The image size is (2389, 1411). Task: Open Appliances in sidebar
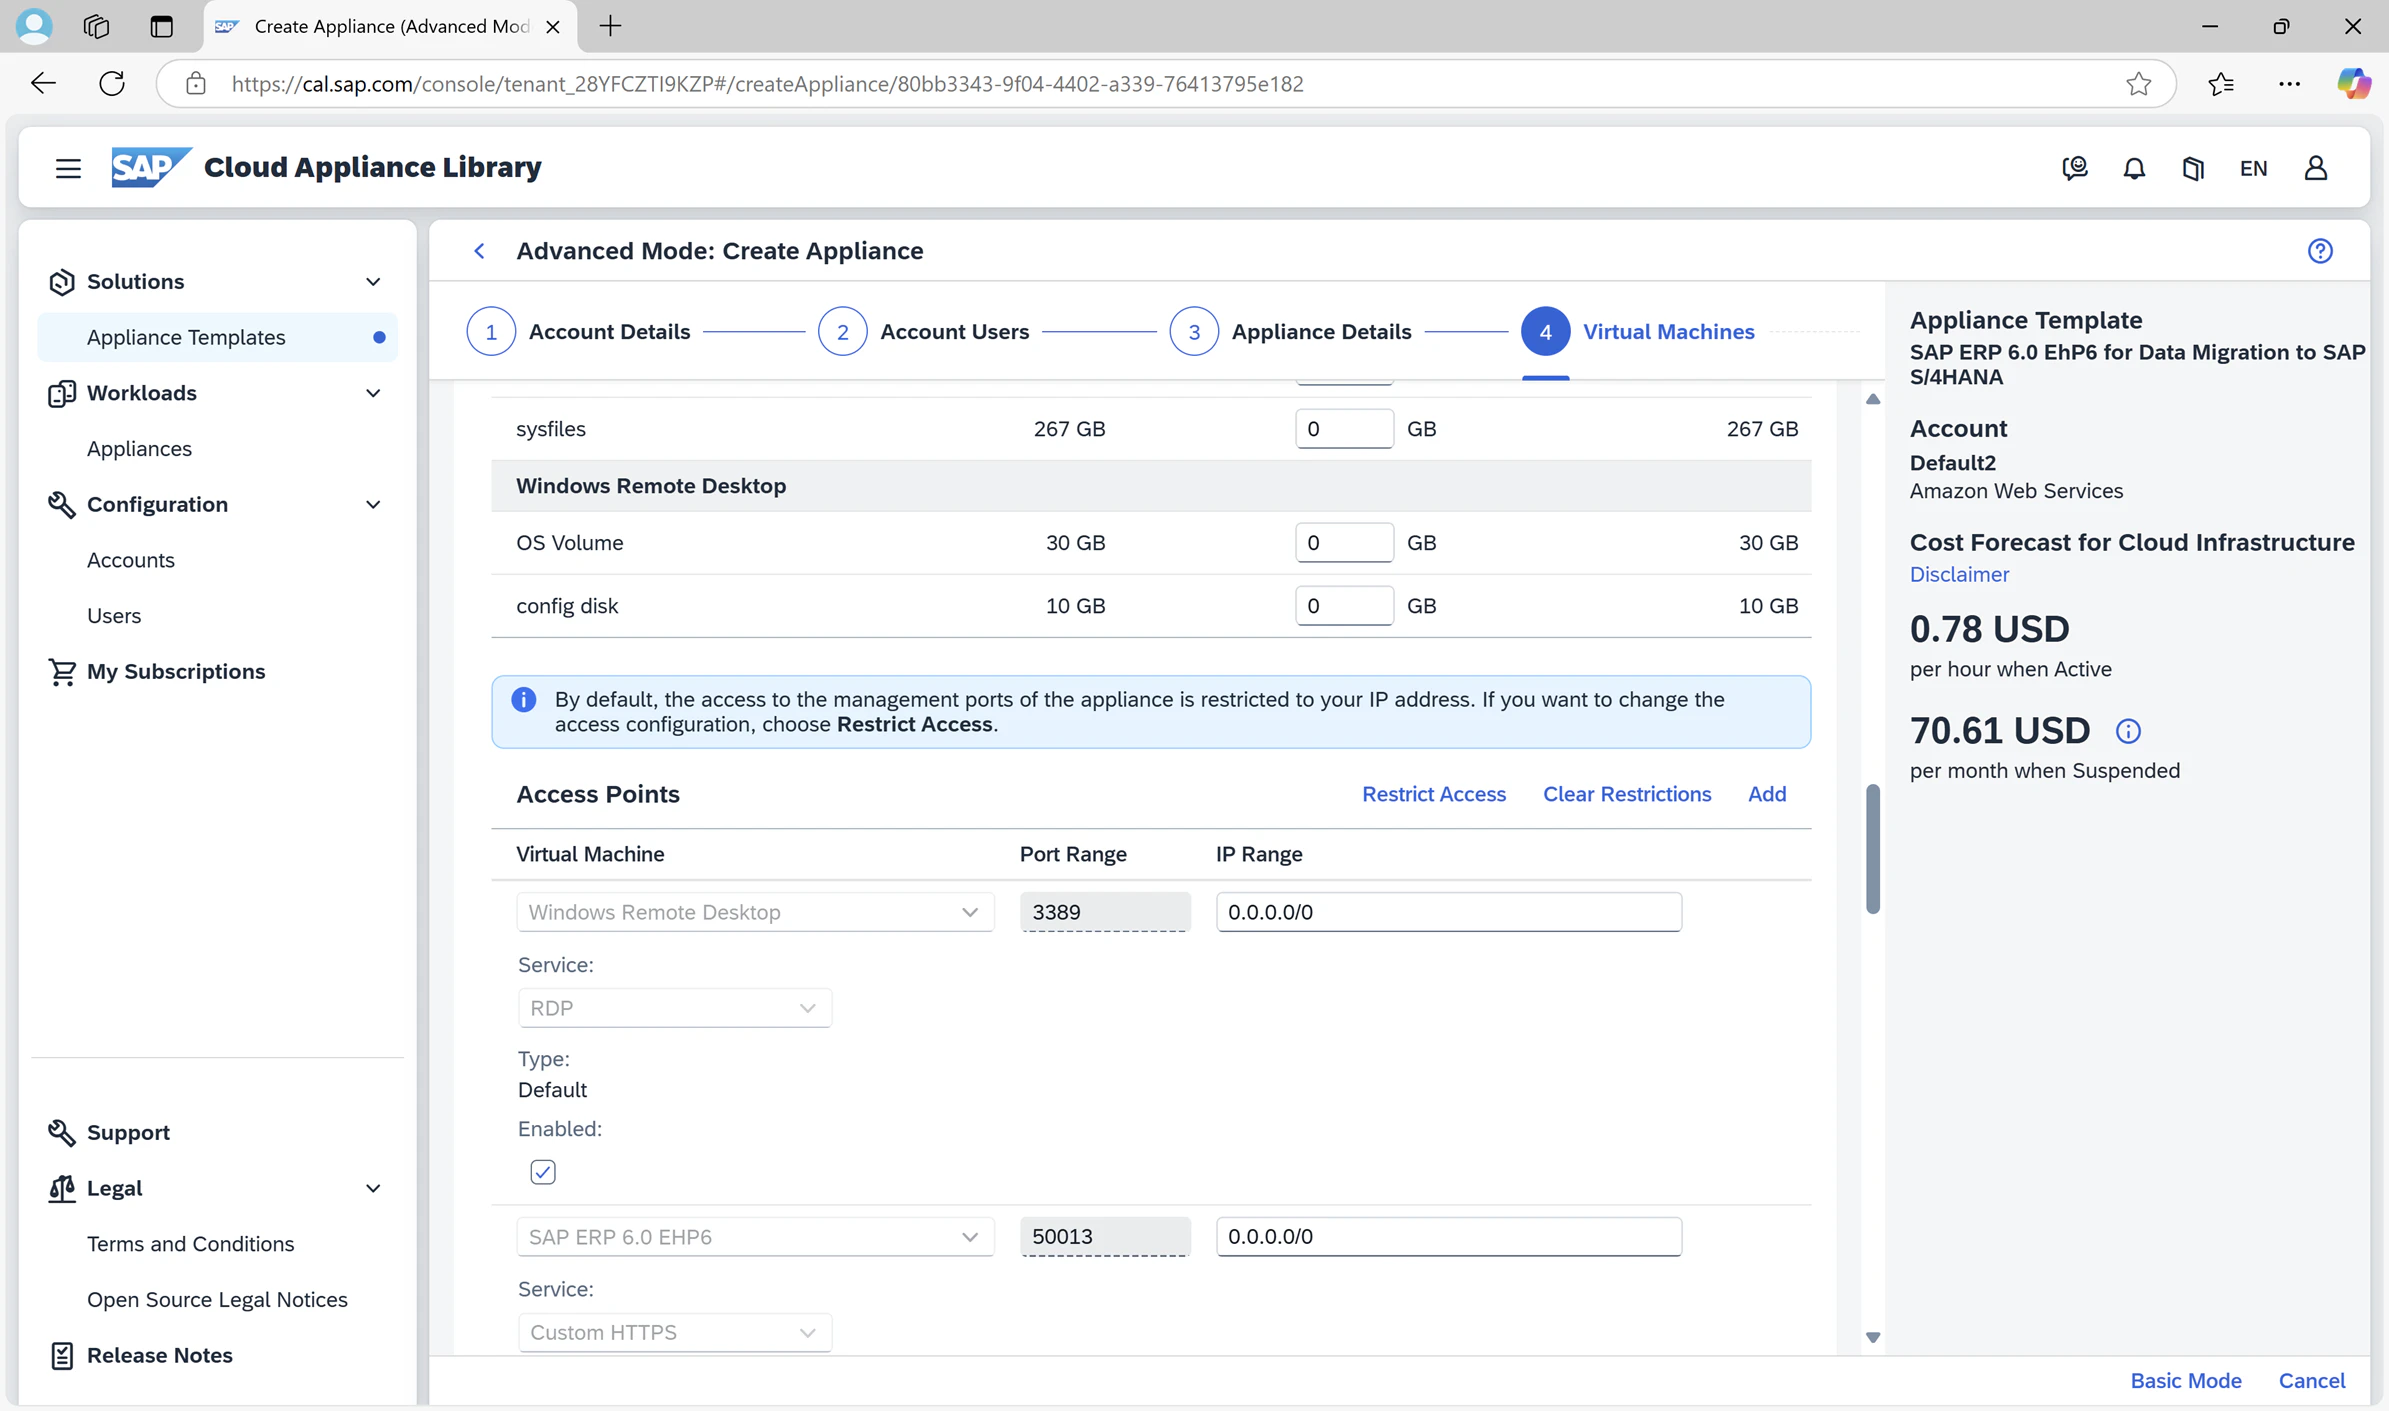click(139, 449)
